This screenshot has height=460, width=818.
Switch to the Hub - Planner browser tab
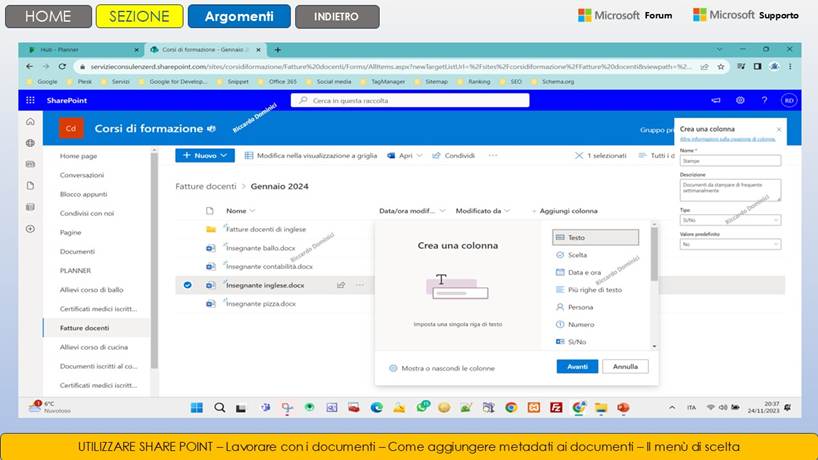click(83, 50)
